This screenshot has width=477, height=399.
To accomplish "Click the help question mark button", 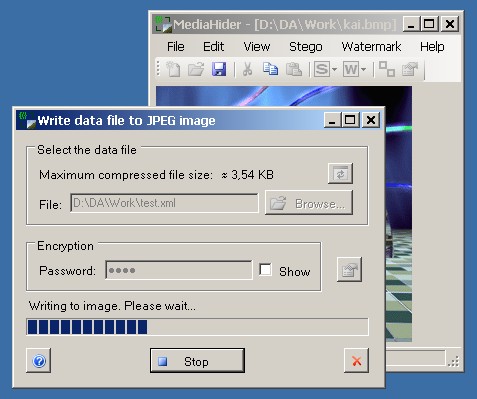I will pyautogui.click(x=39, y=361).
